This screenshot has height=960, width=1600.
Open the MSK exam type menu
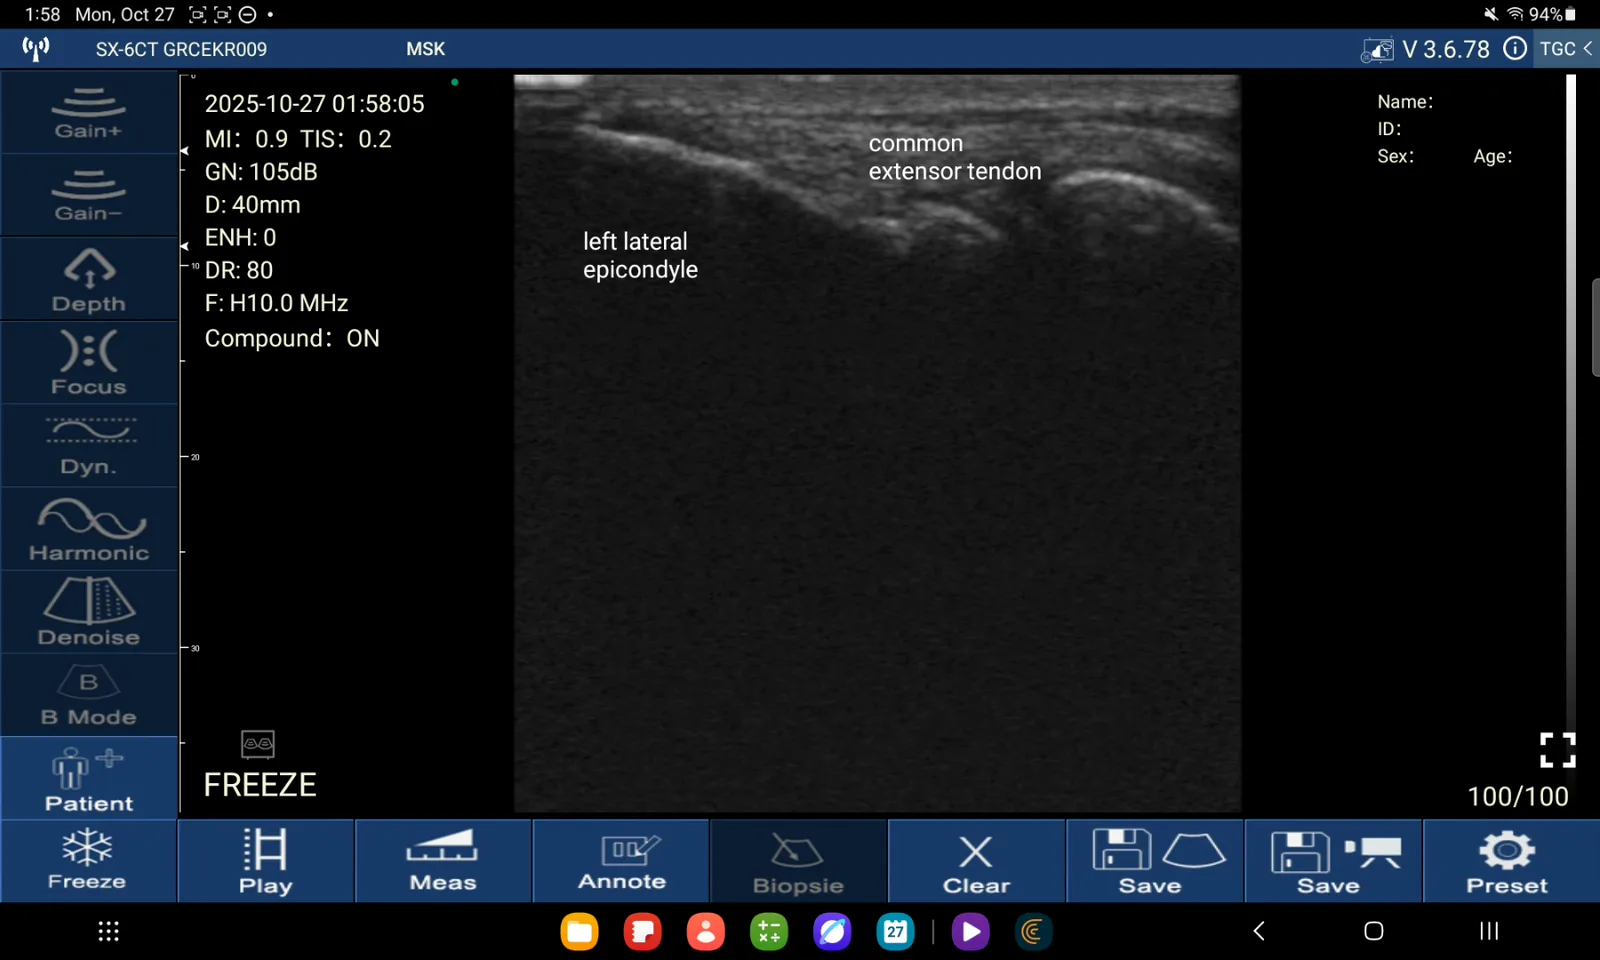[426, 49]
